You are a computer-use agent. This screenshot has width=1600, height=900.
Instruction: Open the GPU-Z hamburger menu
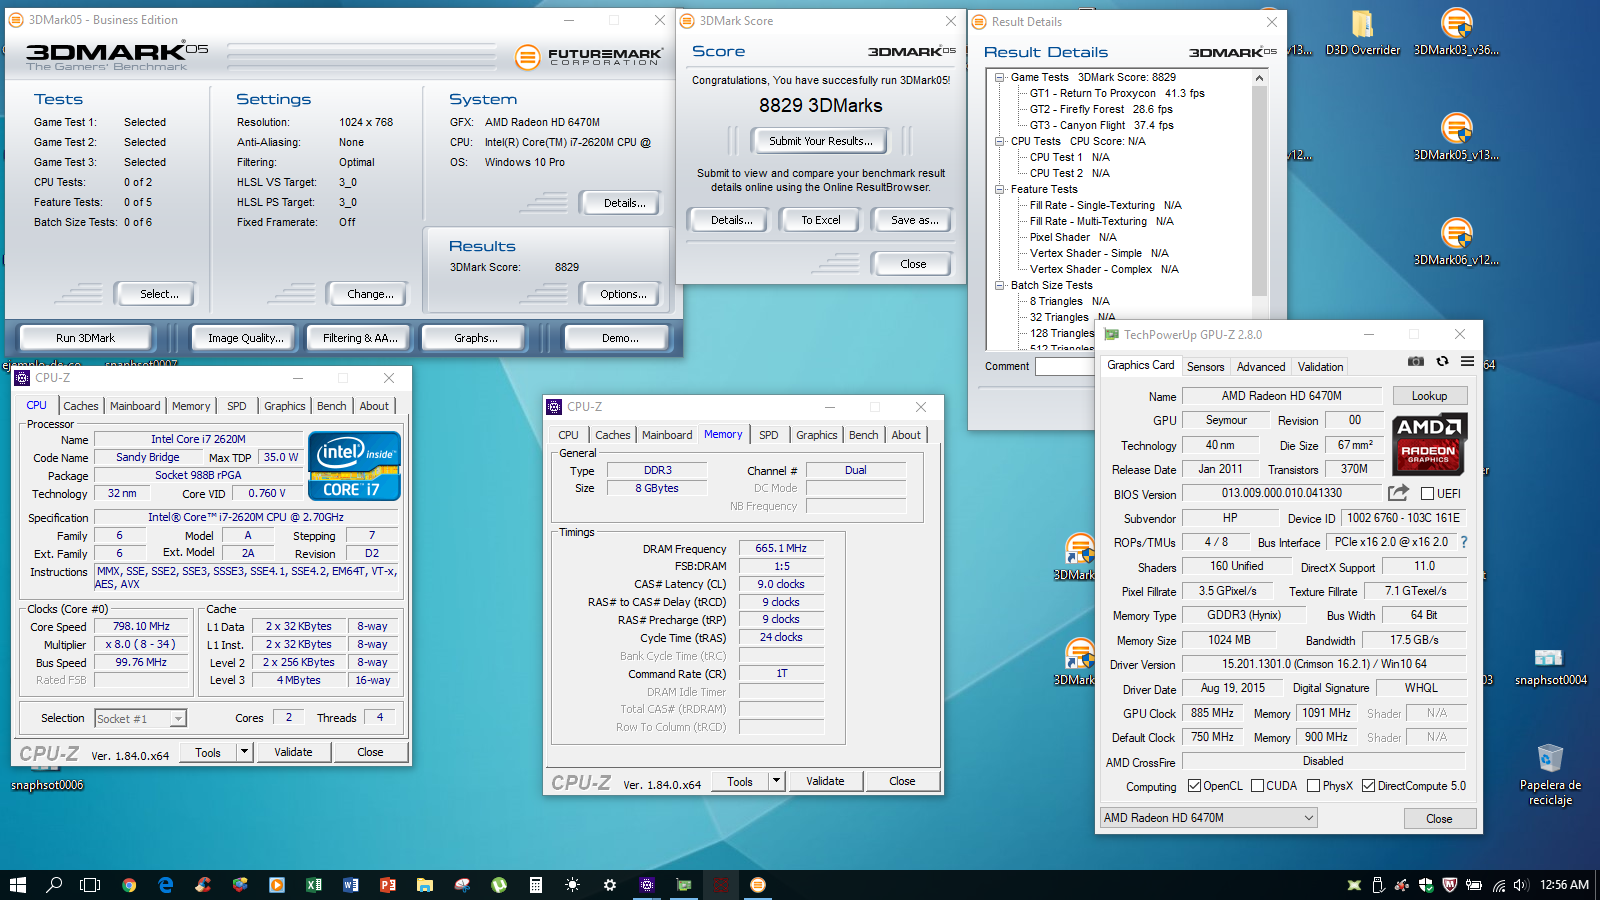1467,361
